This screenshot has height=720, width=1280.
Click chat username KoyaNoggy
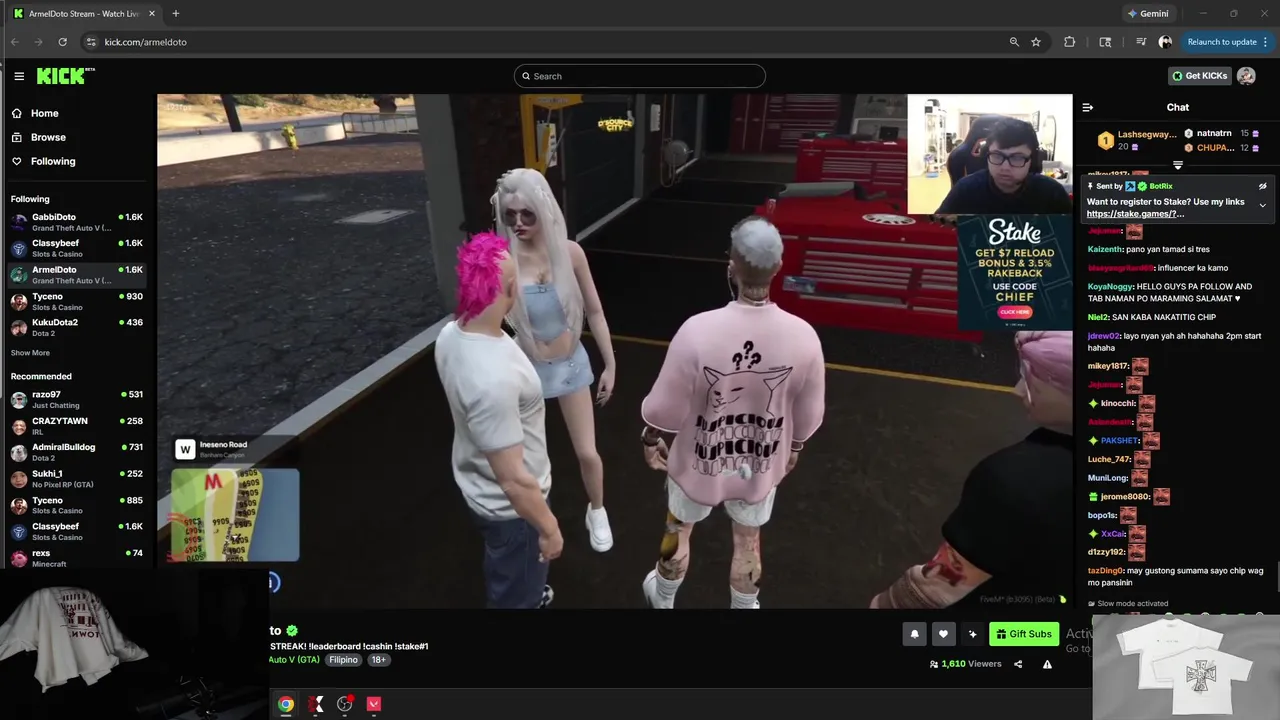pos(1110,287)
